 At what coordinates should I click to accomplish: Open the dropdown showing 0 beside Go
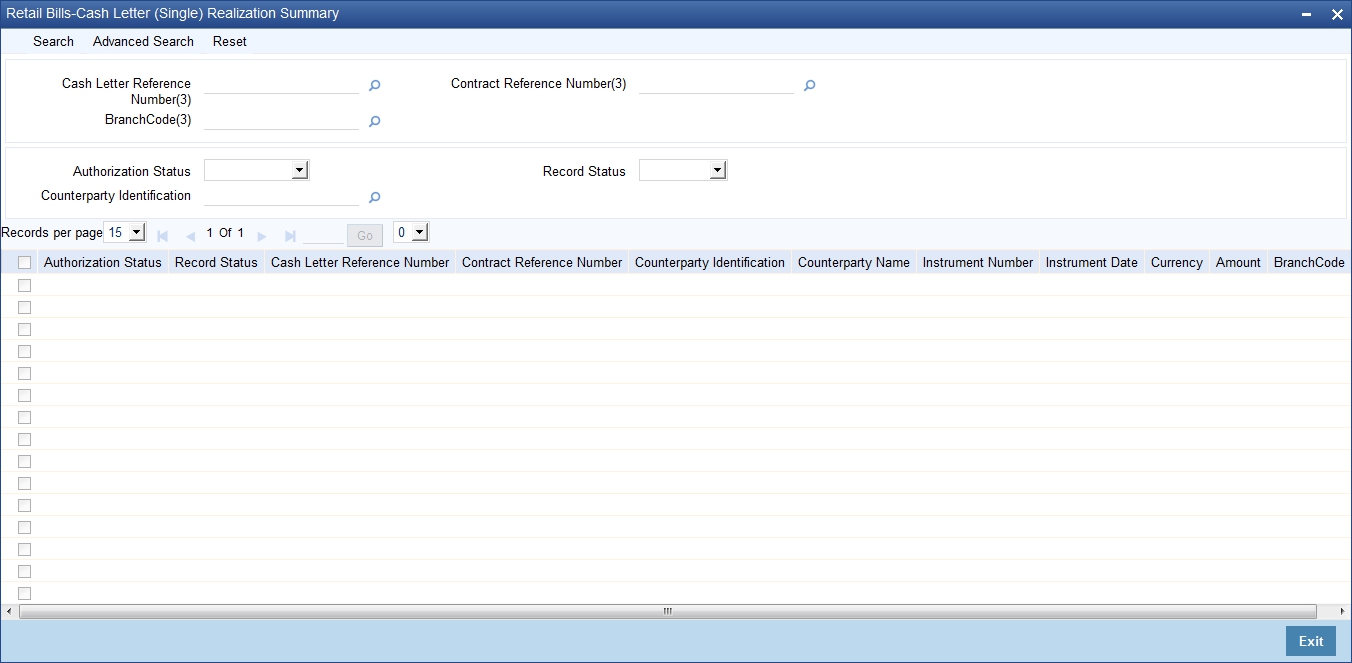pos(411,233)
